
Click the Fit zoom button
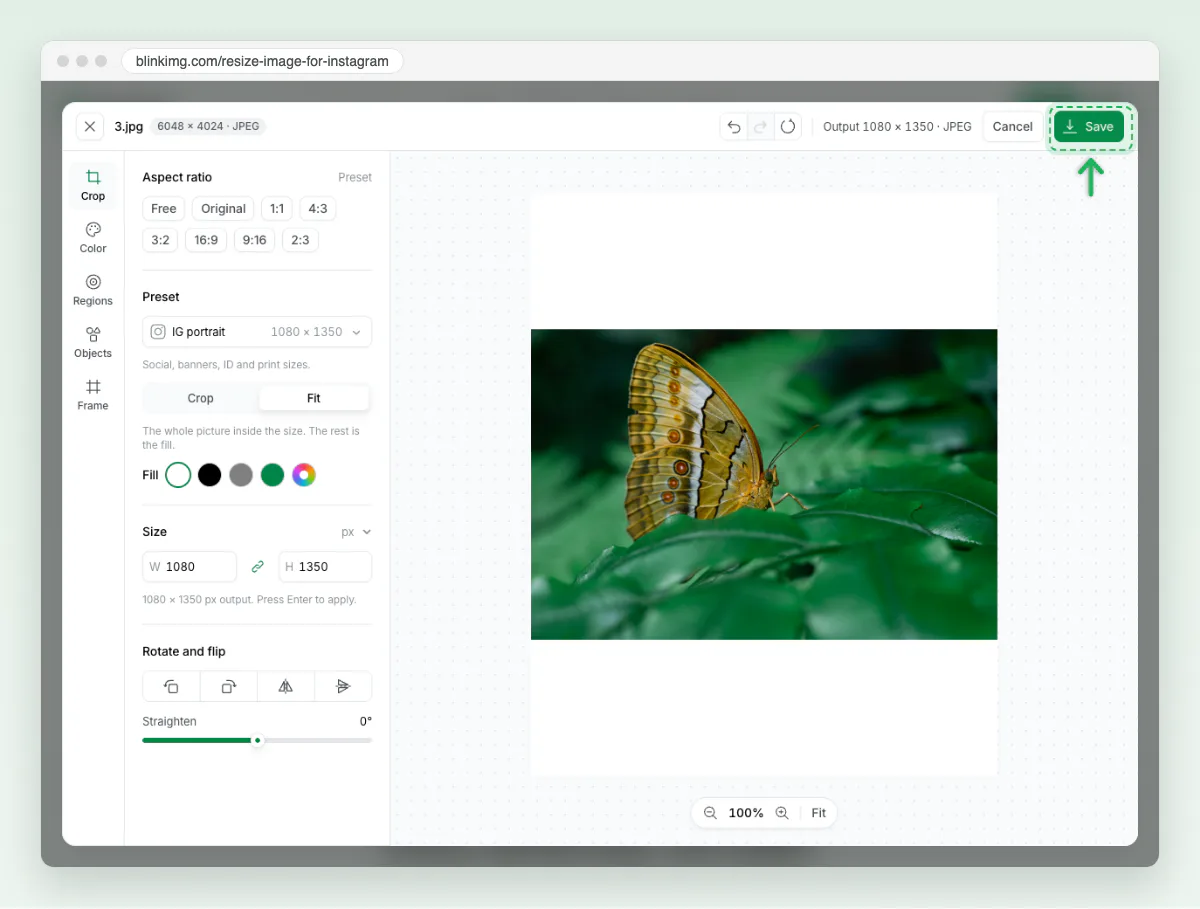[819, 813]
